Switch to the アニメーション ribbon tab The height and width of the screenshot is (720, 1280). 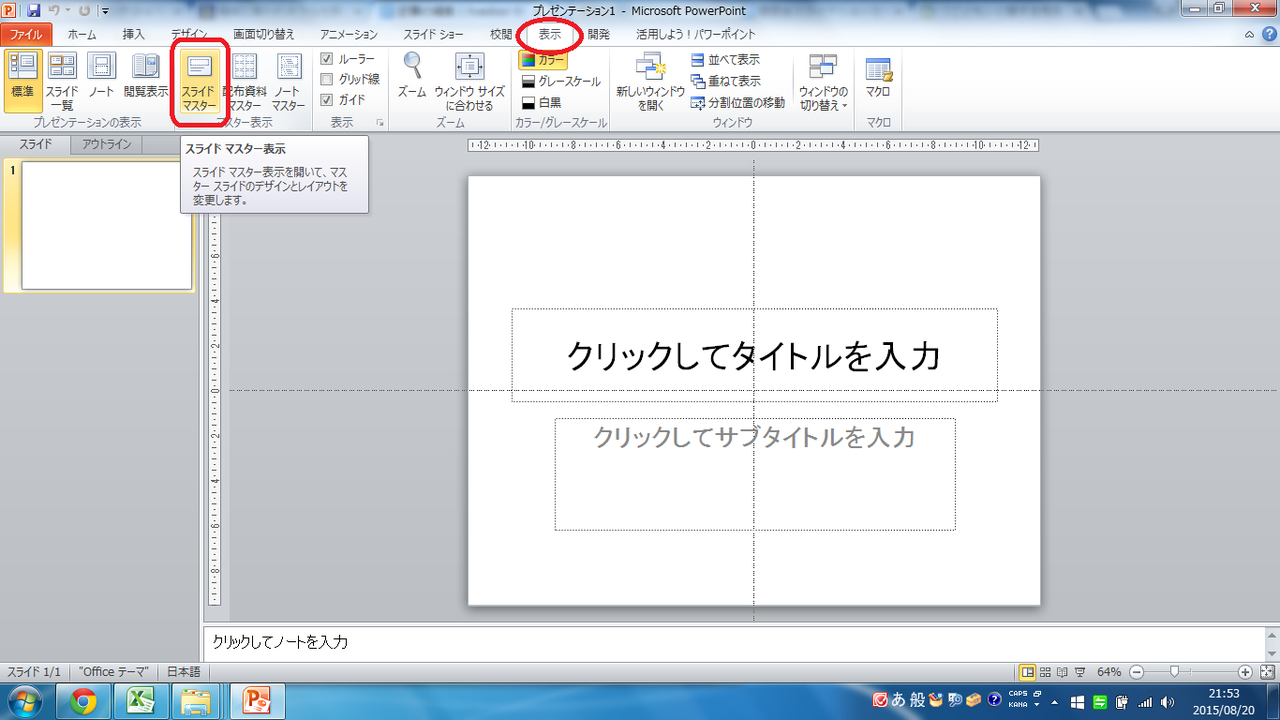[x=347, y=34]
